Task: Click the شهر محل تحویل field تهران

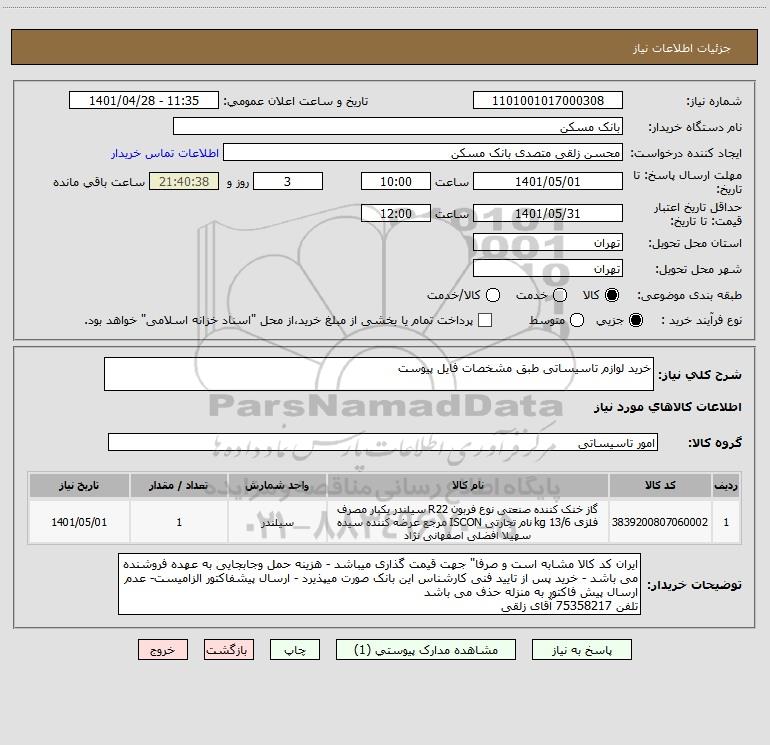Action: [548, 268]
